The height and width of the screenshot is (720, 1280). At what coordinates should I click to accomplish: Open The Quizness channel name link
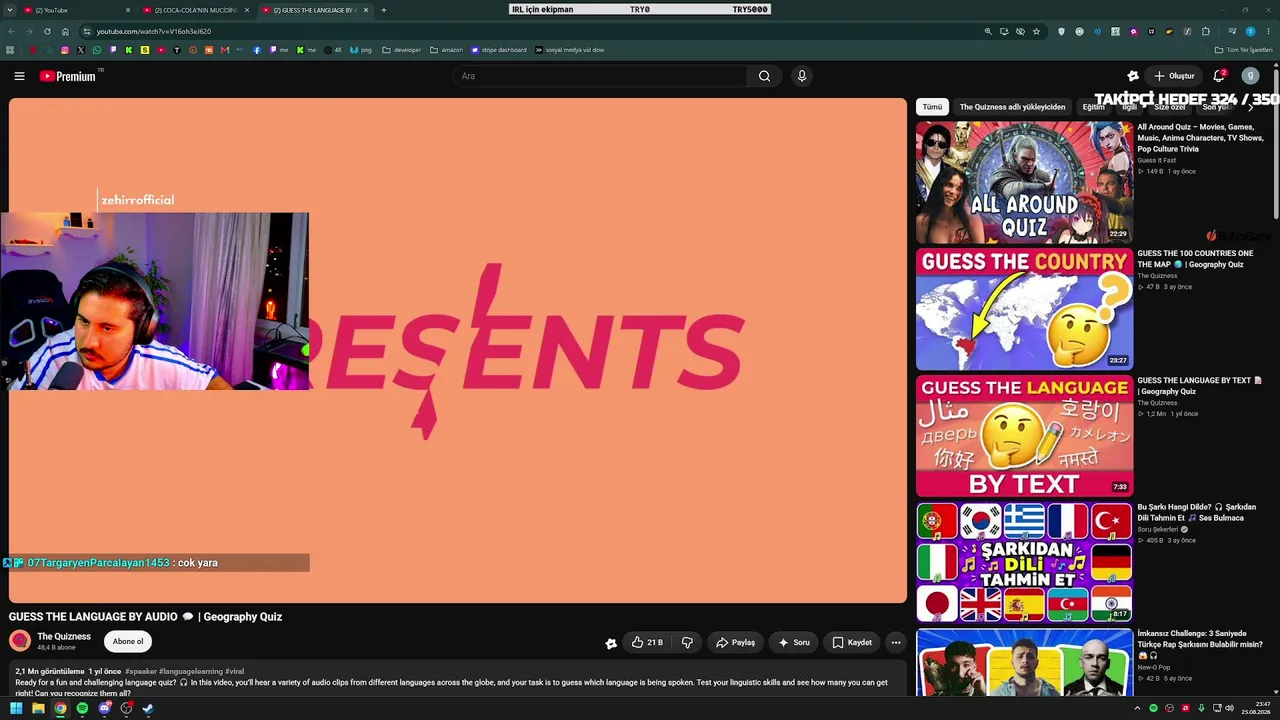click(64, 636)
